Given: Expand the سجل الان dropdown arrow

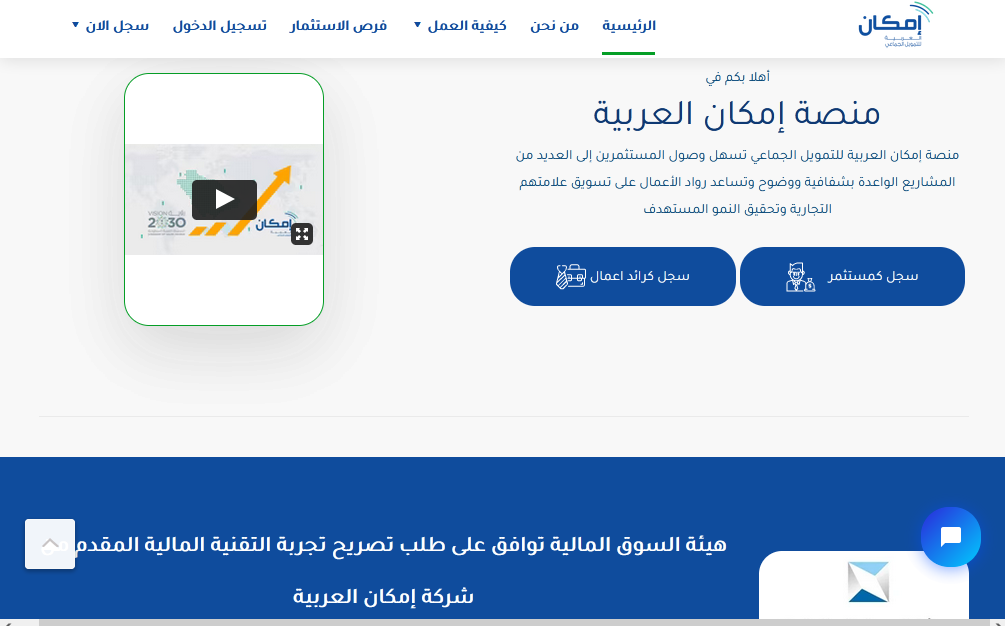Looking at the screenshot, I should click(76, 25).
